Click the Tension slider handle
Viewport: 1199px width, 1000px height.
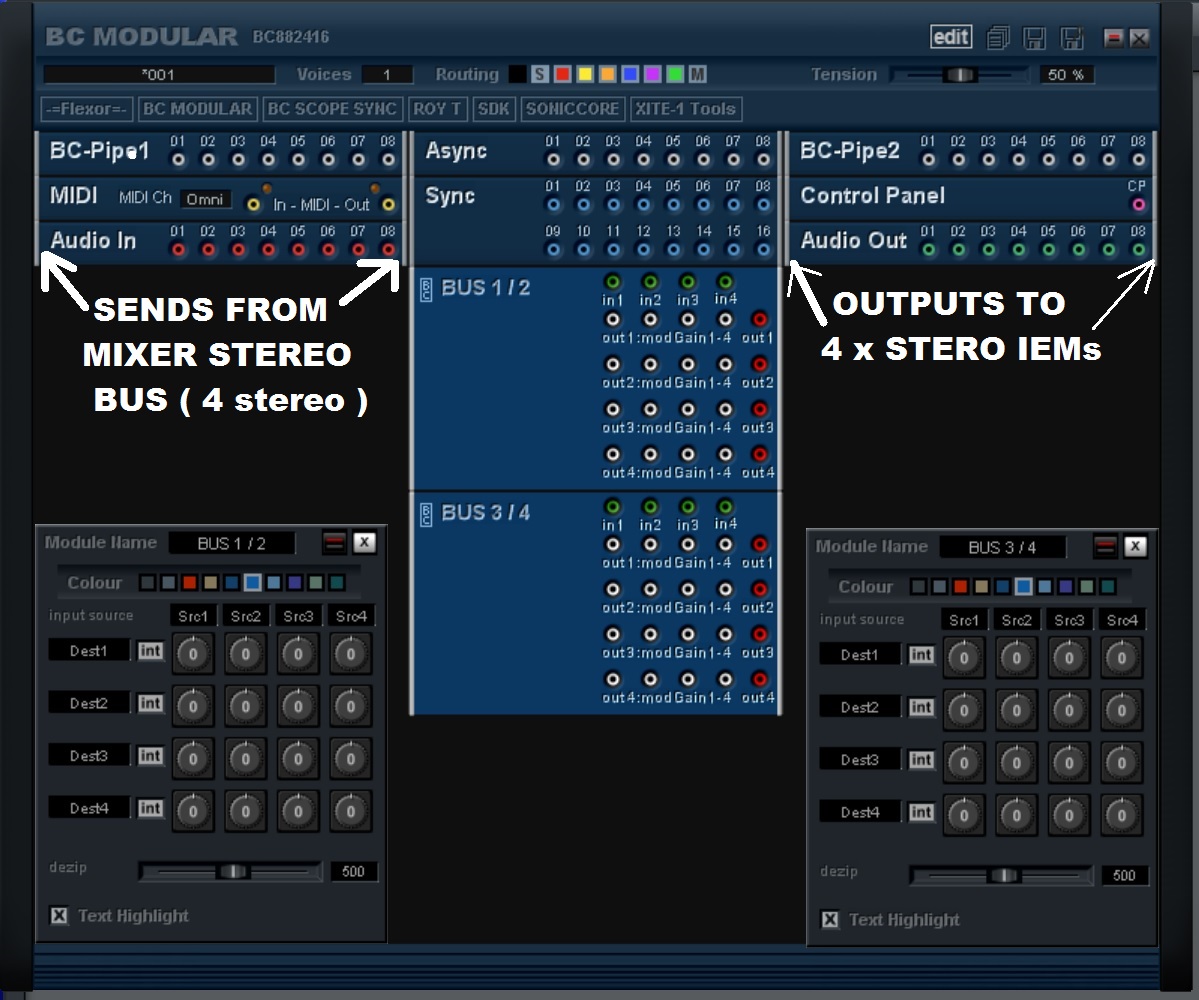tap(960, 75)
